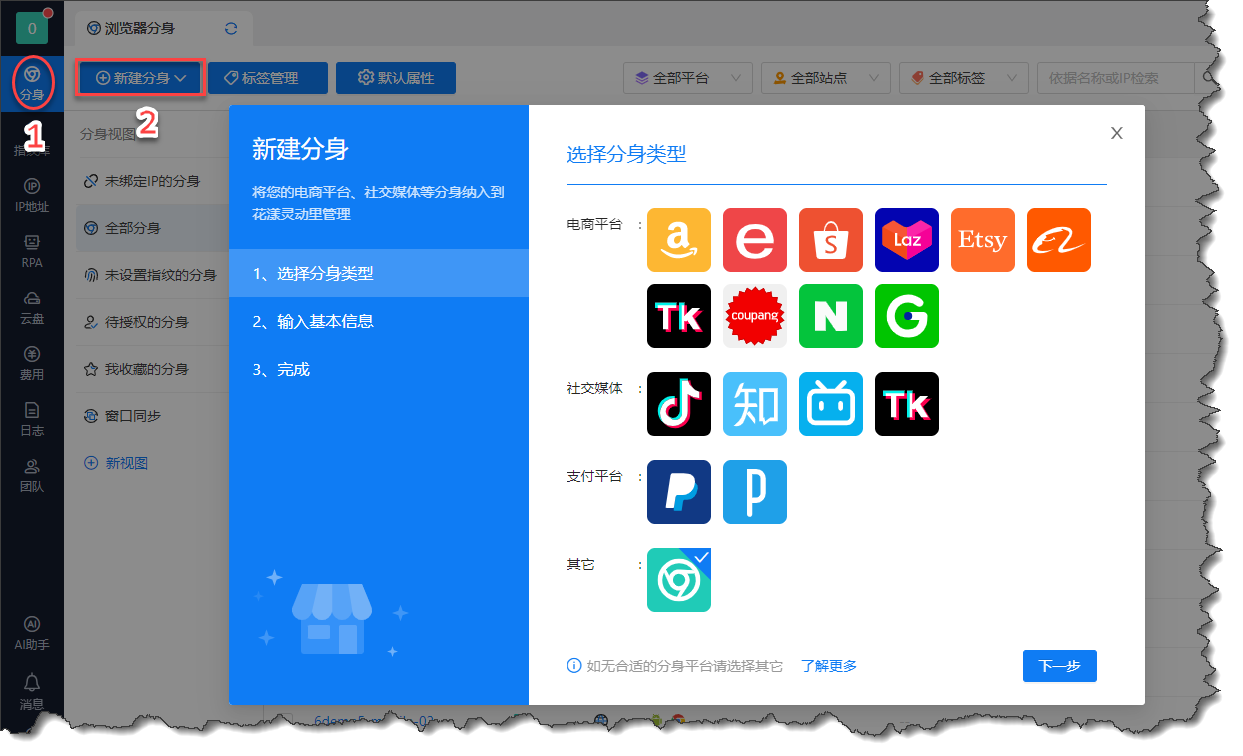Viewport: 1243px width, 756px height.
Task: Select the checked browser icon under 其它
Action: (x=679, y=580)
